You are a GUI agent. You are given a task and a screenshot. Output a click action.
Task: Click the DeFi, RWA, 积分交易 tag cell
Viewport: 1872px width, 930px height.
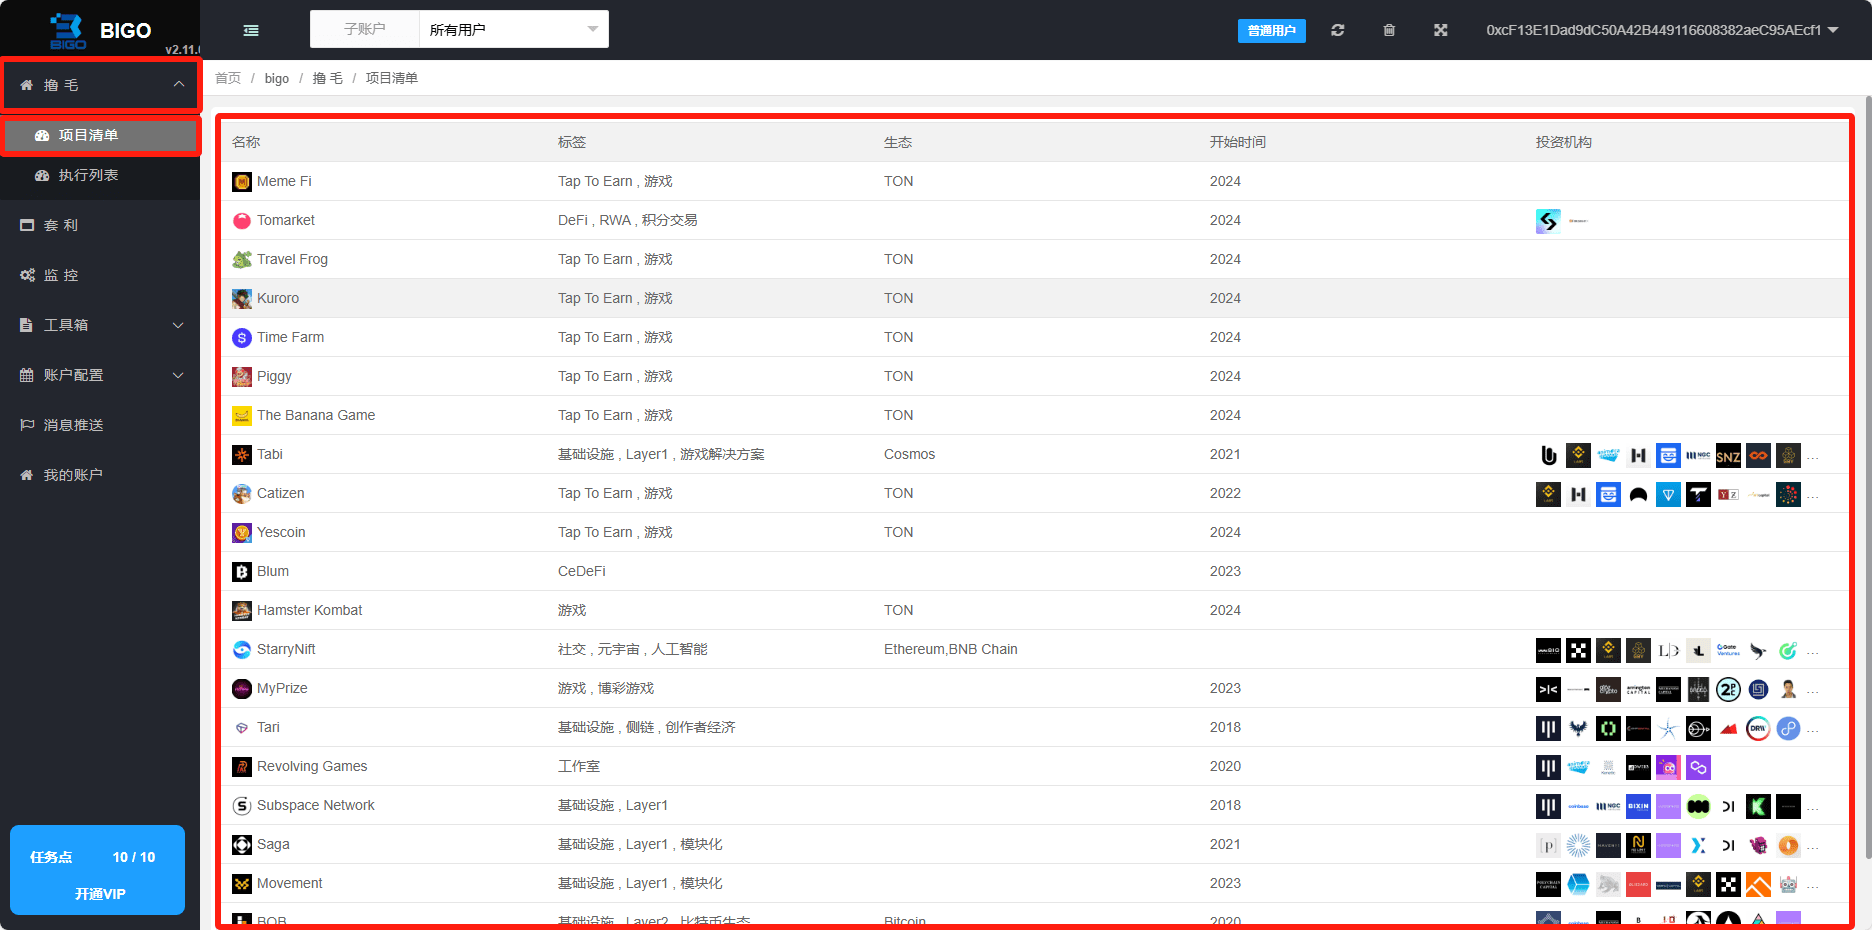(628, 220)
